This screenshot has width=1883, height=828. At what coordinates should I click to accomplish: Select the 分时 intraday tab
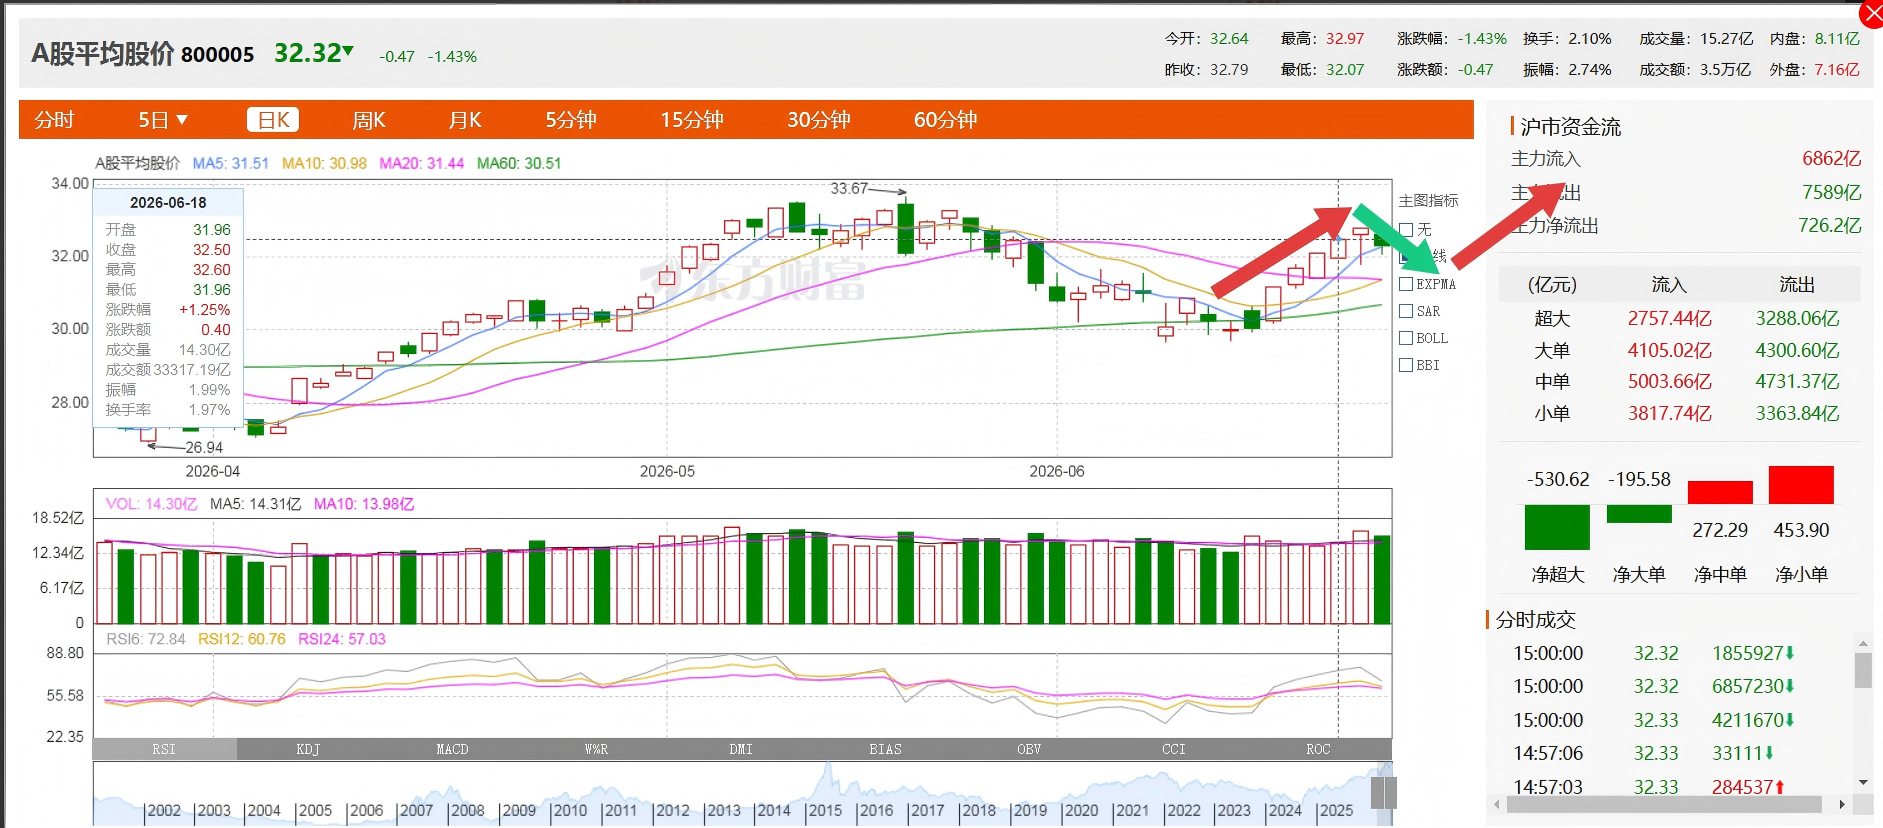pos(54,120)
